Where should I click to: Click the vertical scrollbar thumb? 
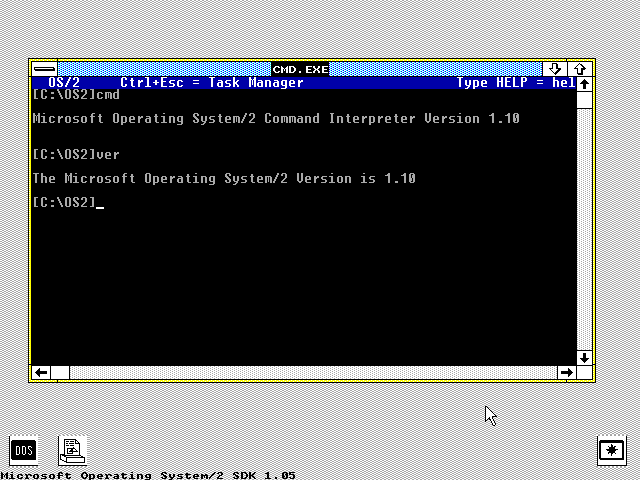(x=584, y=100)
